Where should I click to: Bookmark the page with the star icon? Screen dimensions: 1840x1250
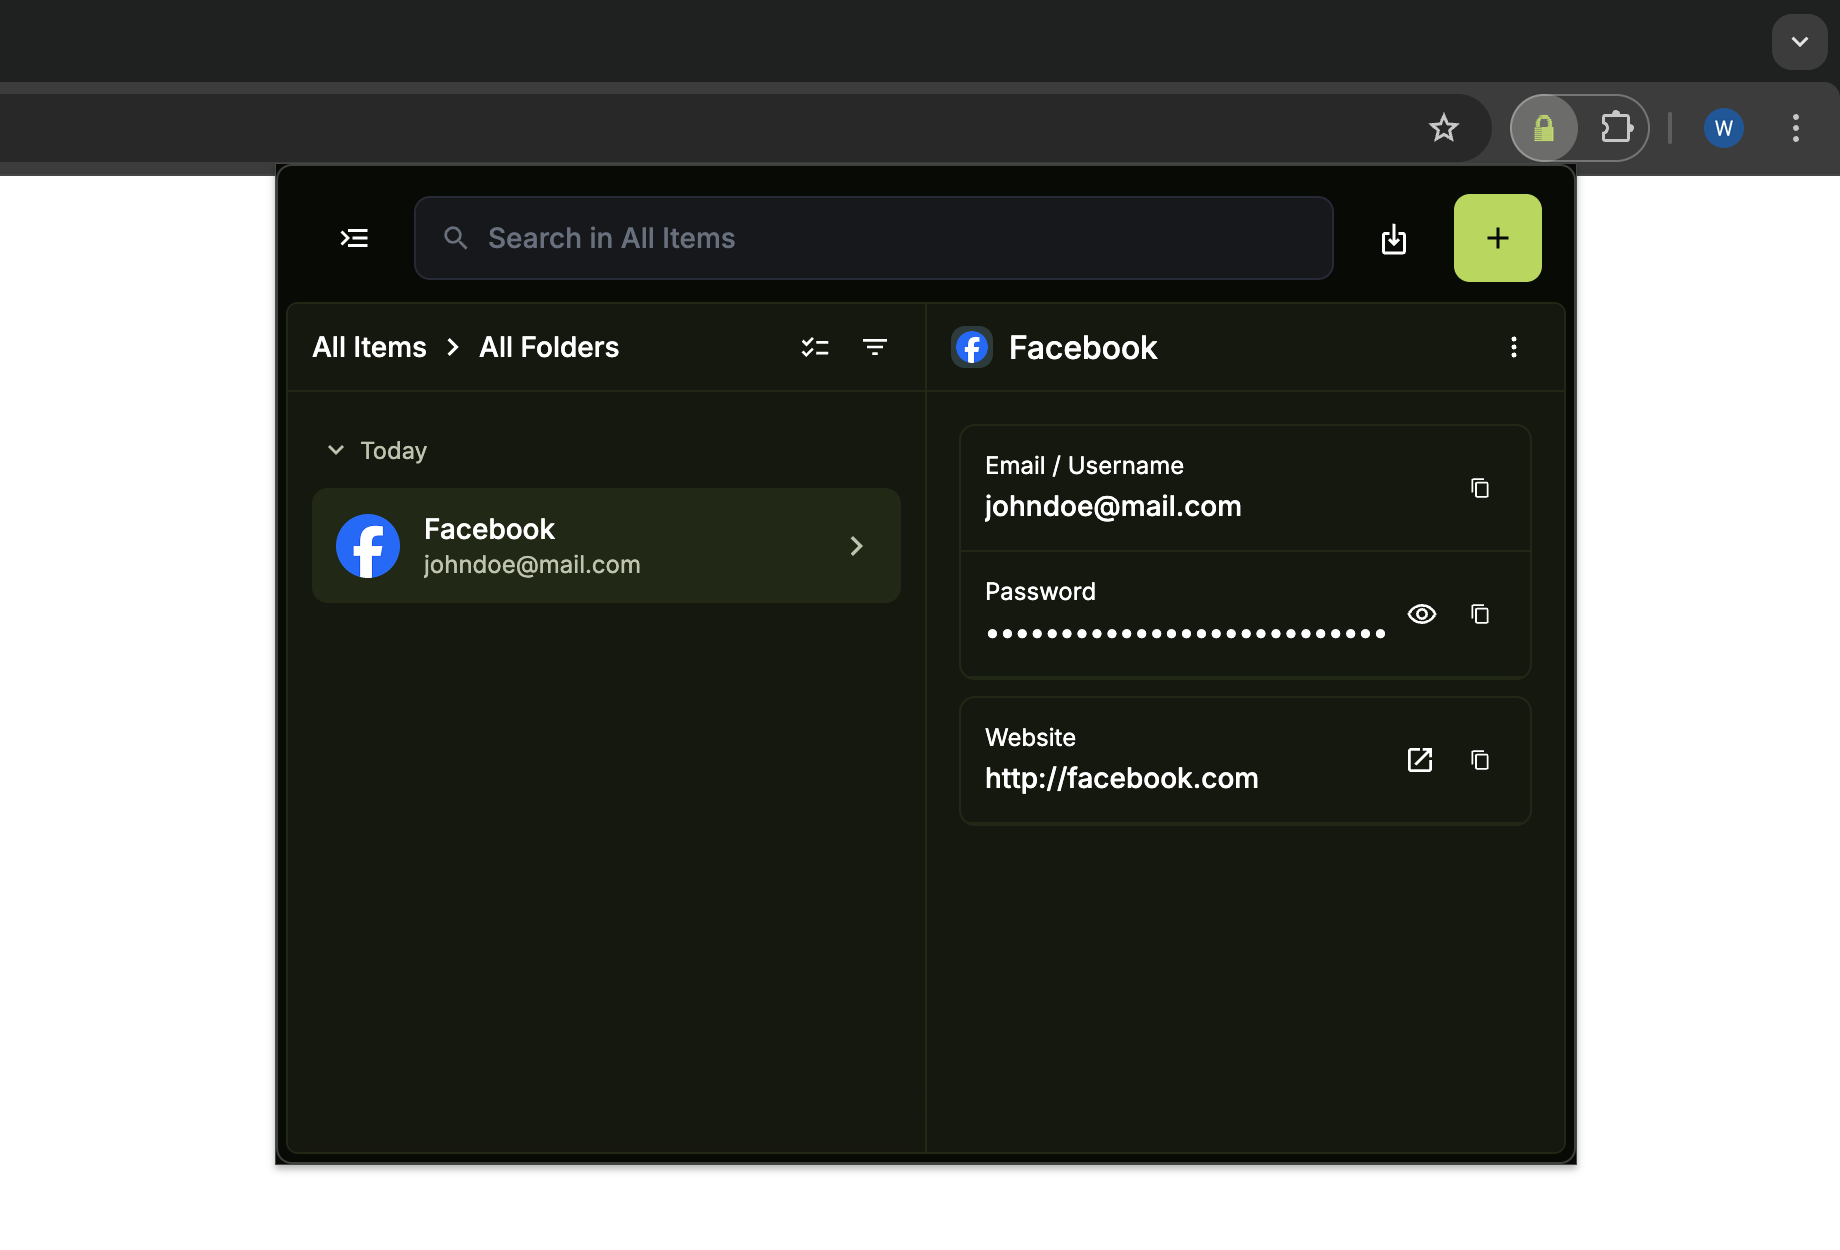tap(1444, 128)
